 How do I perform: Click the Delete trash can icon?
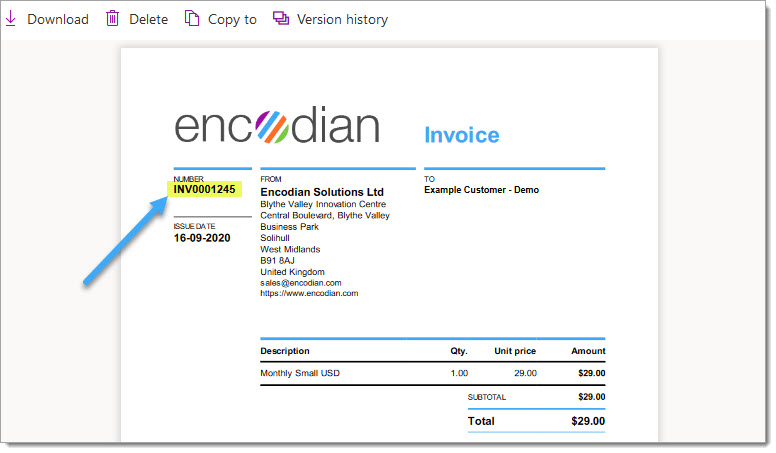pos(112,19)
